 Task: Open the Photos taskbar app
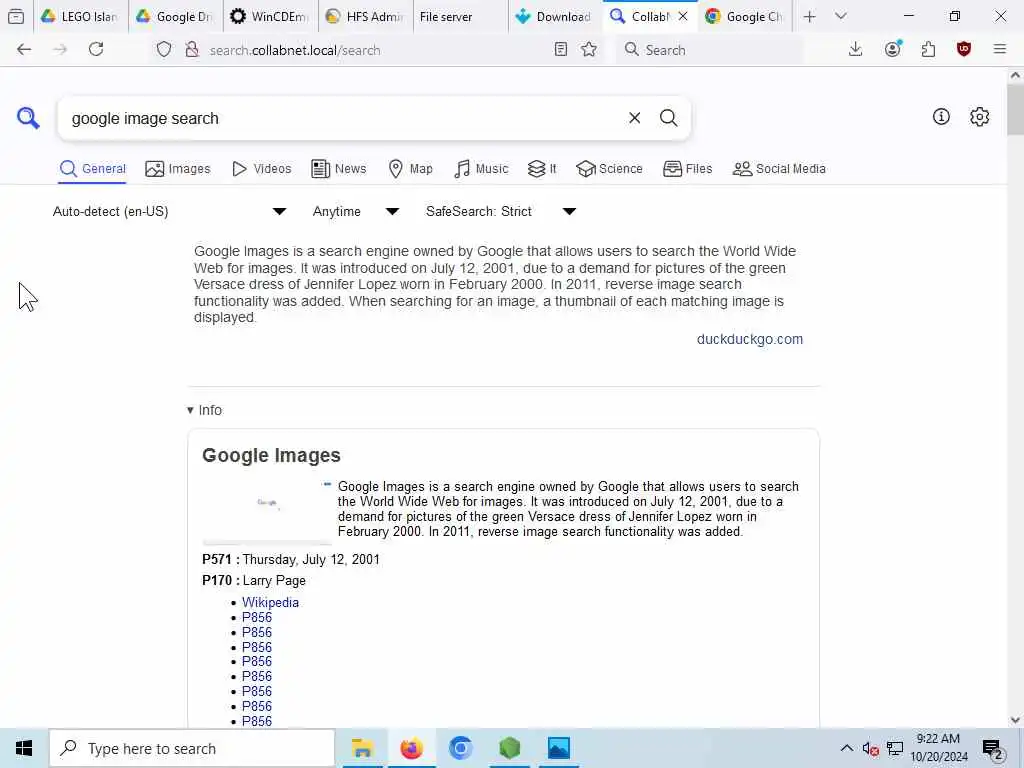(558, 748)
